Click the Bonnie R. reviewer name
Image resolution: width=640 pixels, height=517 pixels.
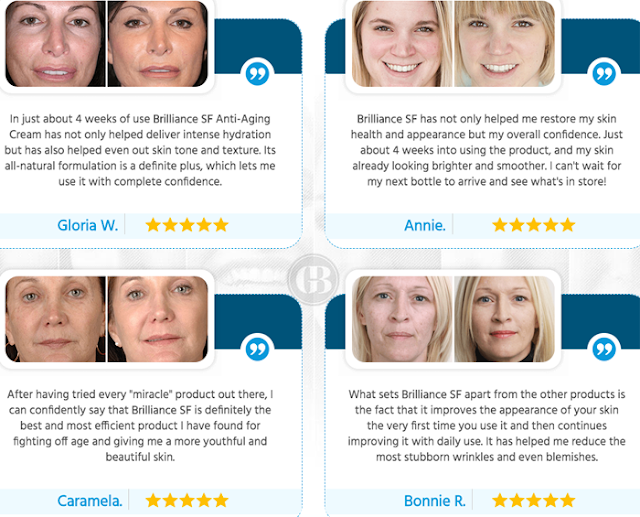pos(435,501)
